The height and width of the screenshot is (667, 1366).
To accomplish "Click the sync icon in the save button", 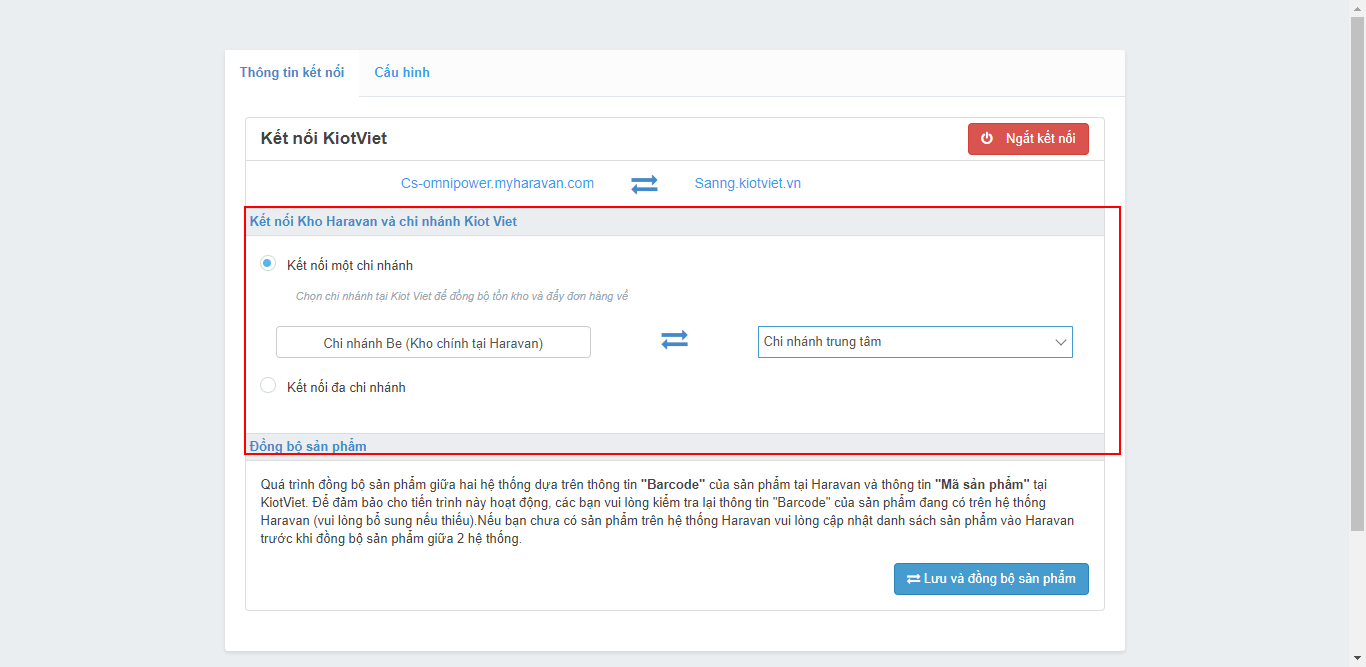I will pos(913,579).
